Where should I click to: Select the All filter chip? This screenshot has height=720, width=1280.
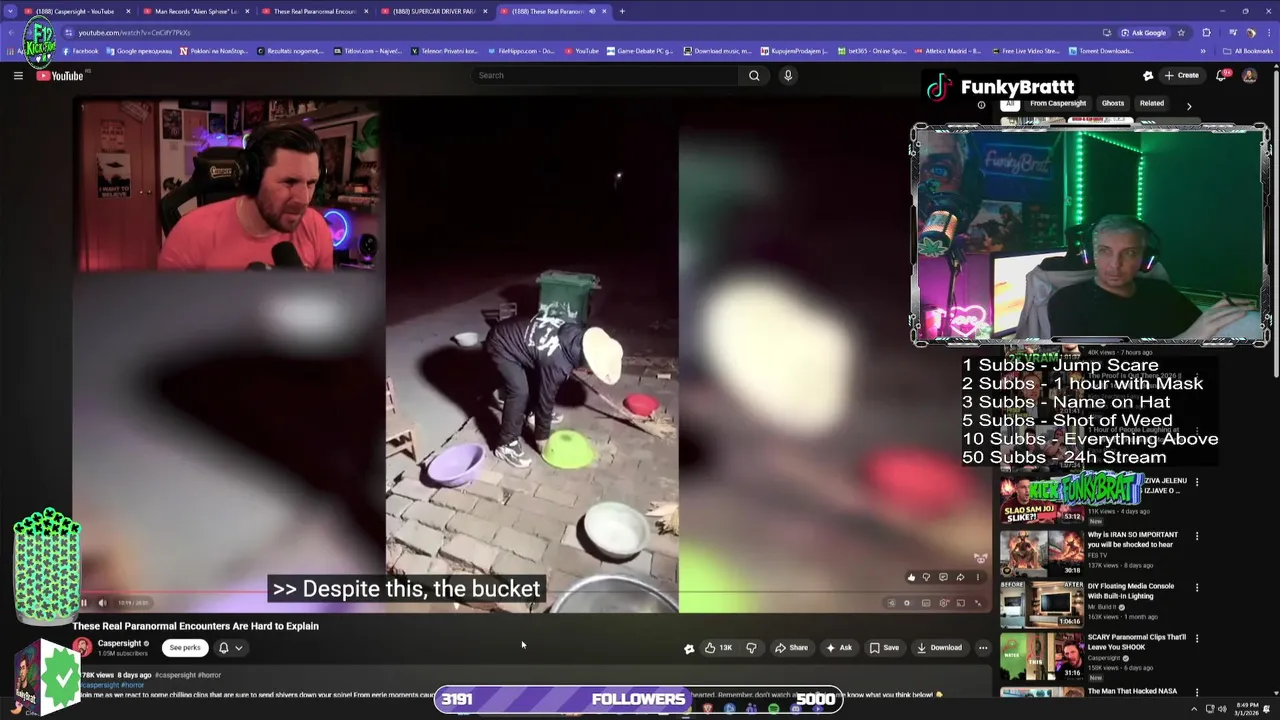click(x=1010, y=103)
